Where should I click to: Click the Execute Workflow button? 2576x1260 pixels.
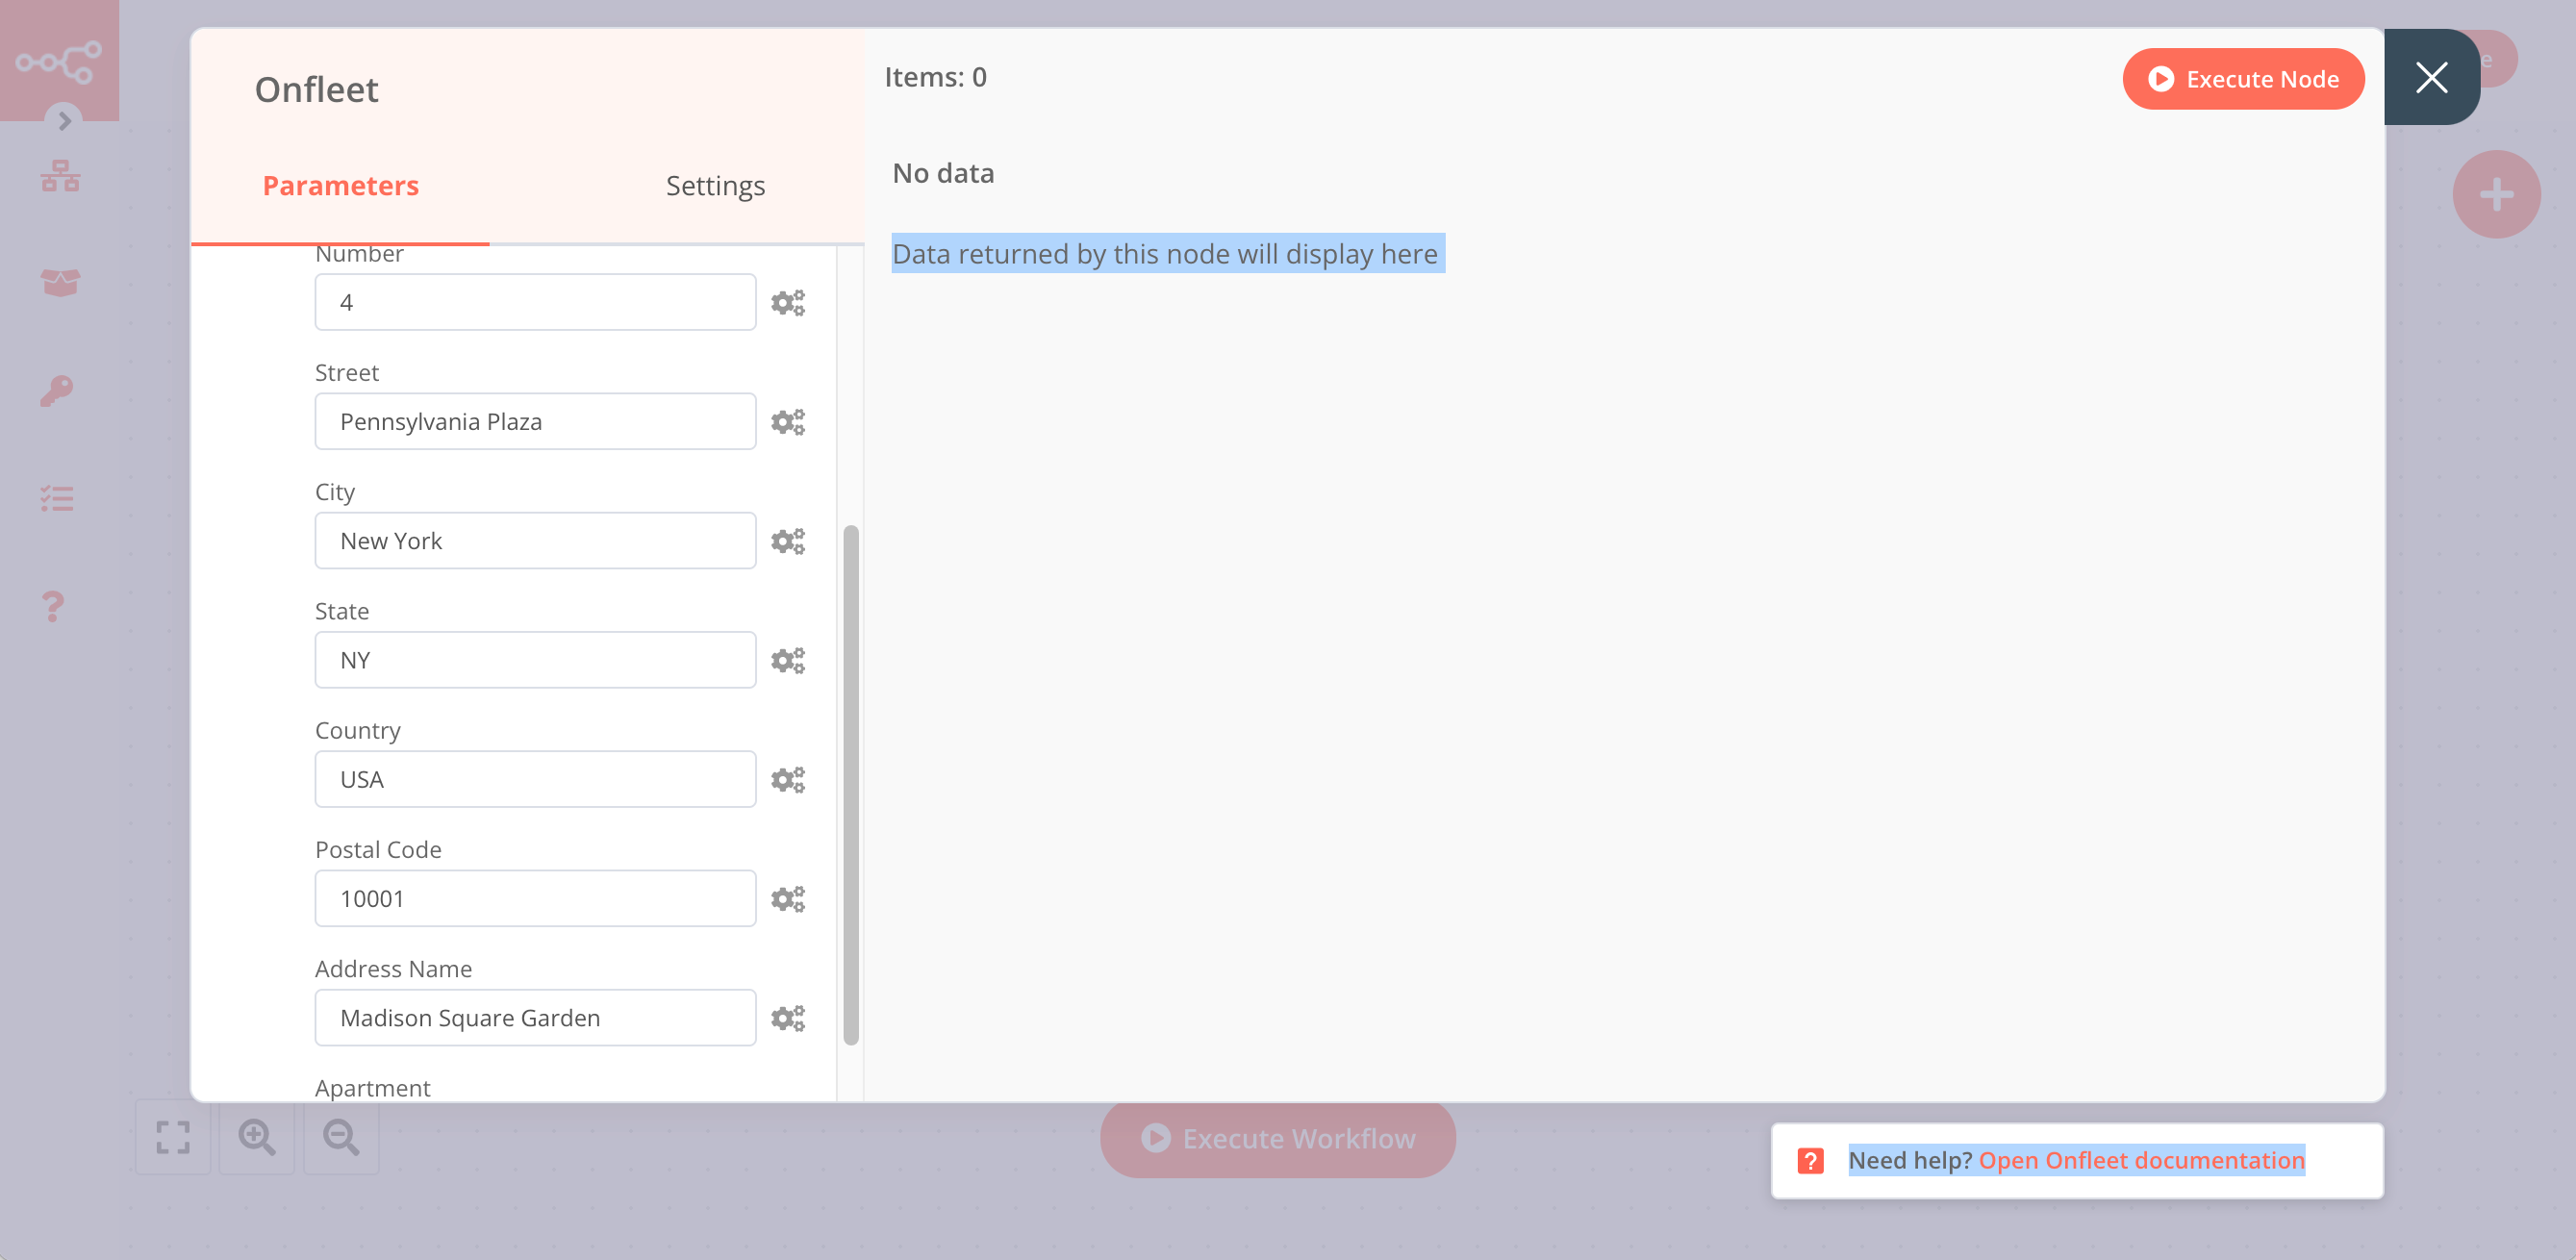click(x=1277, y=1138)
